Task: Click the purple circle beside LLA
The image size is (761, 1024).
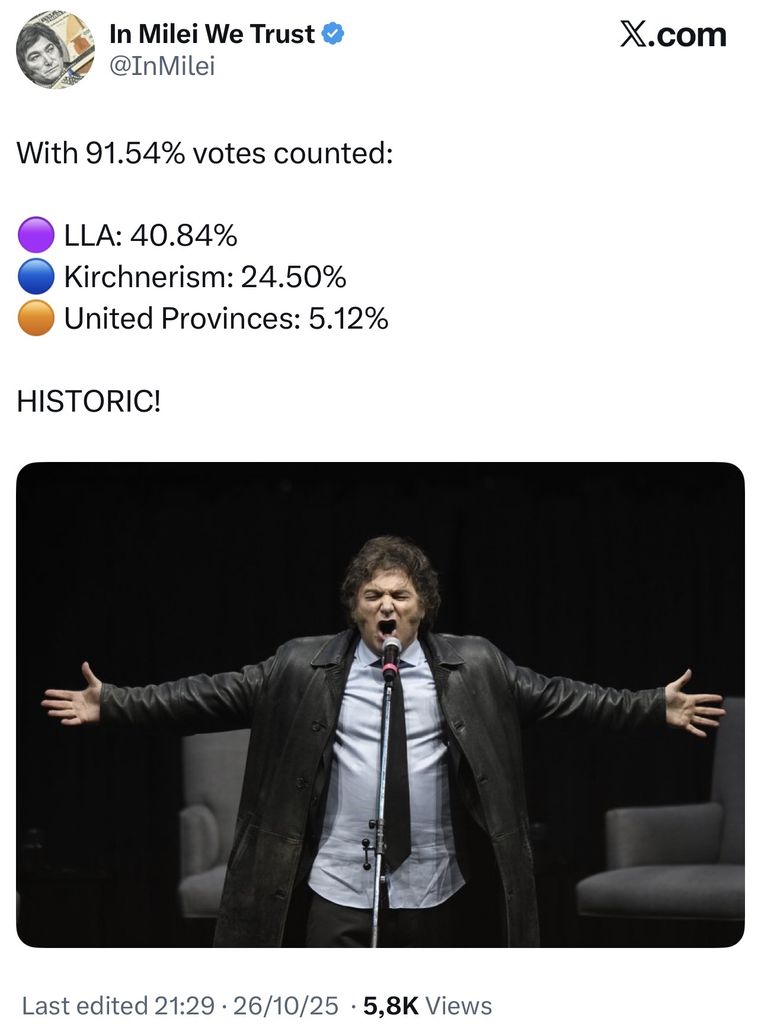Action: click(36, 237)
